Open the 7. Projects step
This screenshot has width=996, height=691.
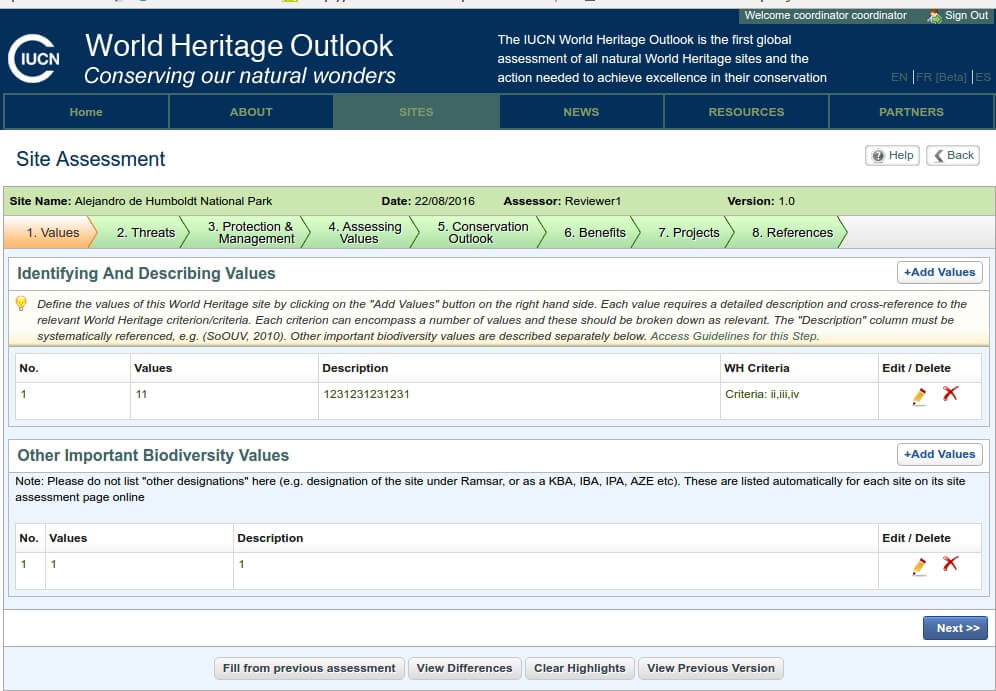[689, 232]
